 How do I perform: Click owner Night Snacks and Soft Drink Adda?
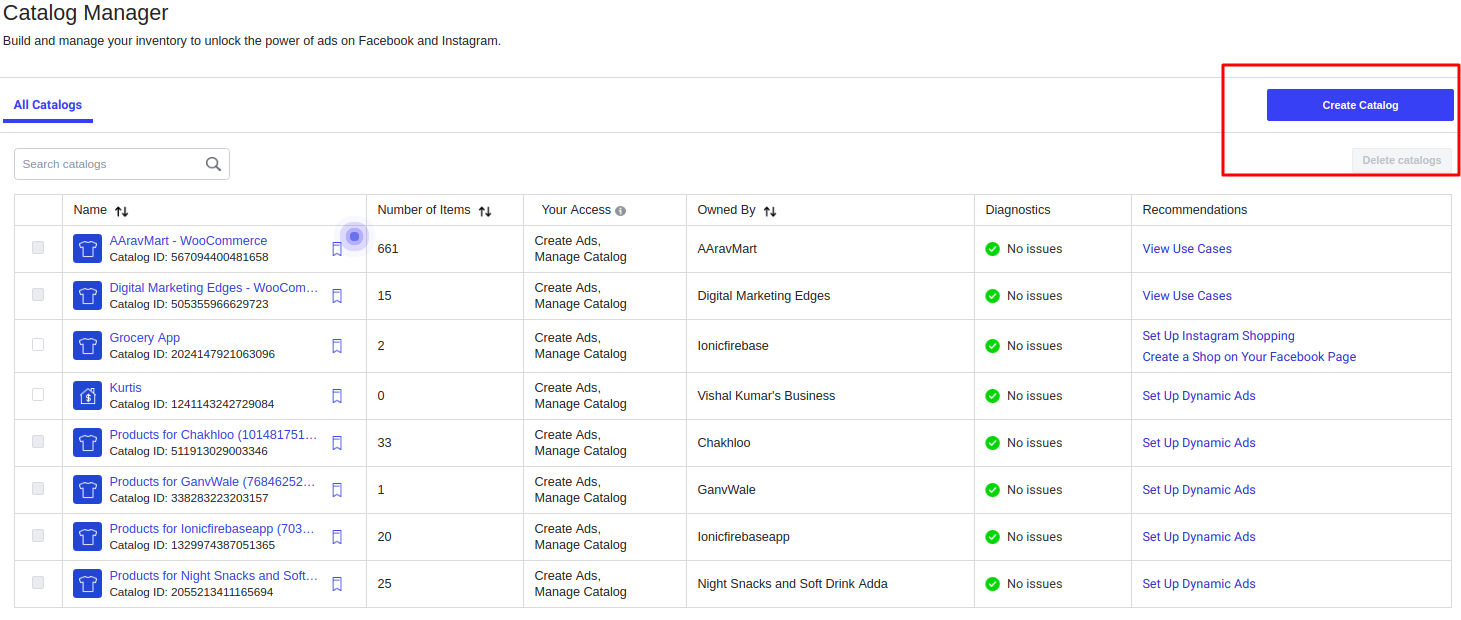(793, 584)
